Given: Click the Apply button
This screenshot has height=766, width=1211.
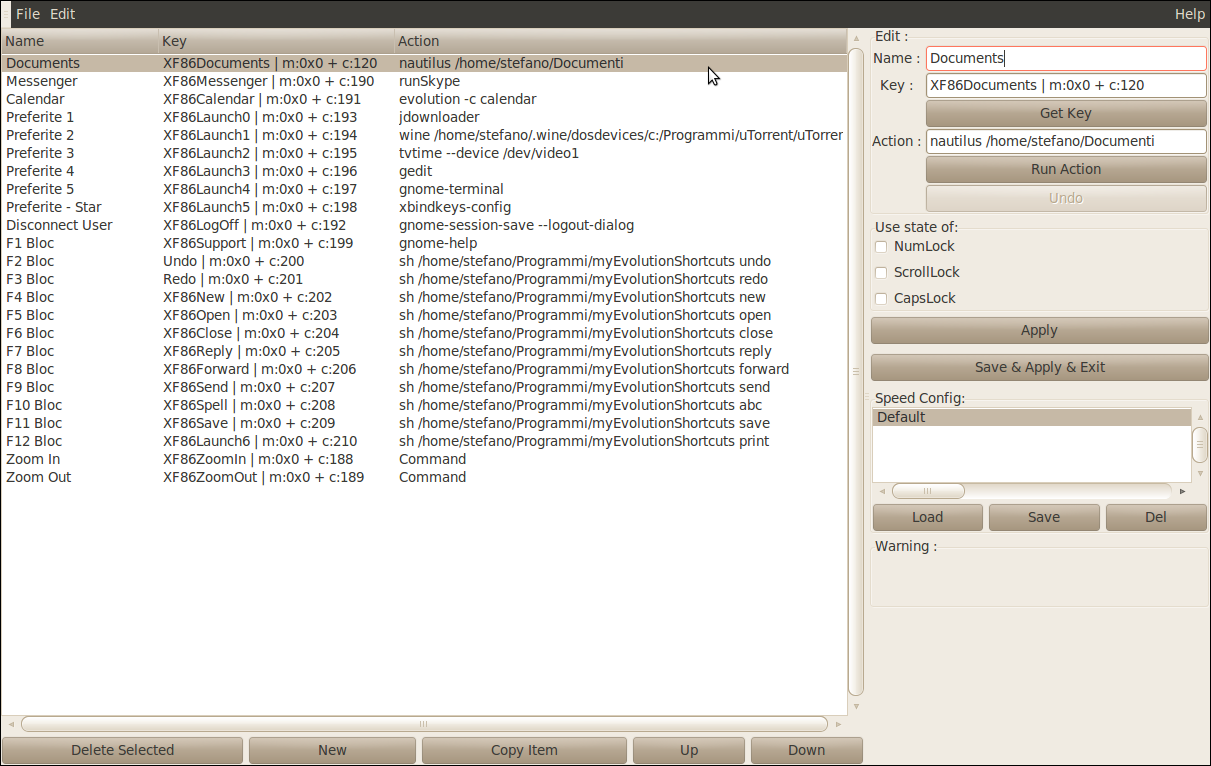Looking at the screenshot, I should (1038, 330).
